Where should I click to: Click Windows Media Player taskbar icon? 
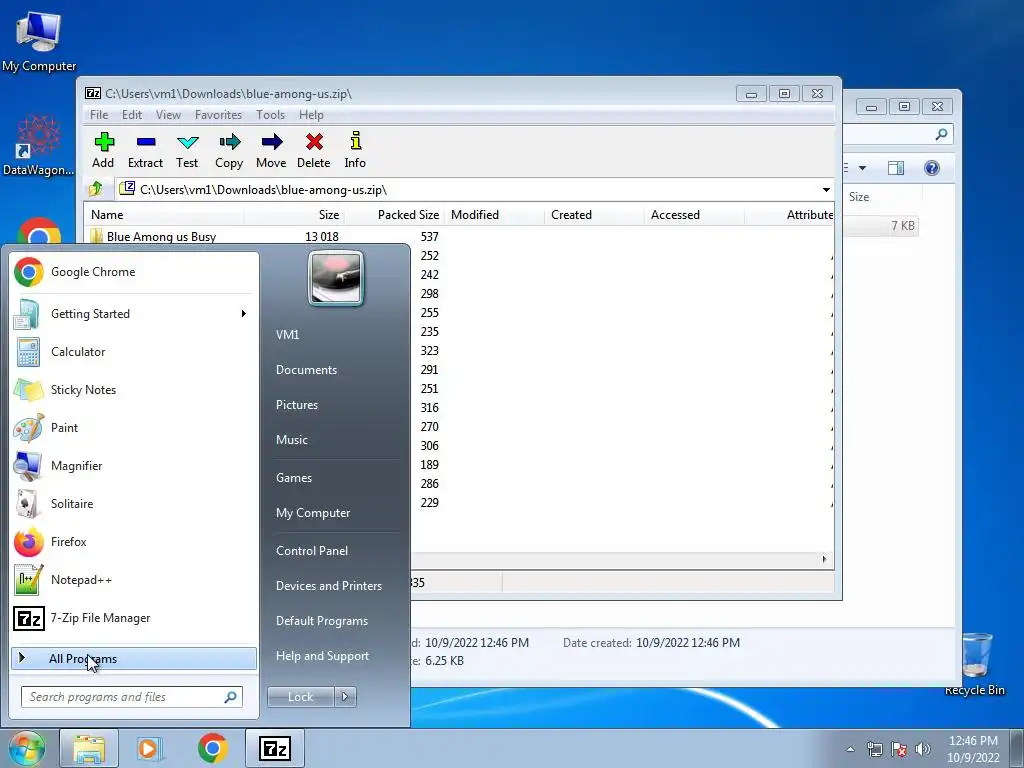click(x=150, y=748)
